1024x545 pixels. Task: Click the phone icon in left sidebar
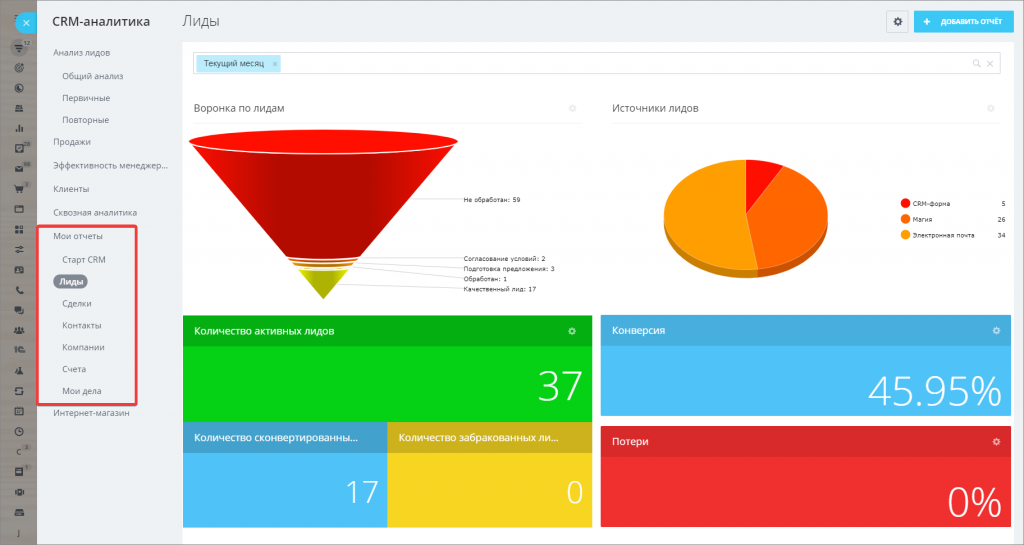click(19, 290)
